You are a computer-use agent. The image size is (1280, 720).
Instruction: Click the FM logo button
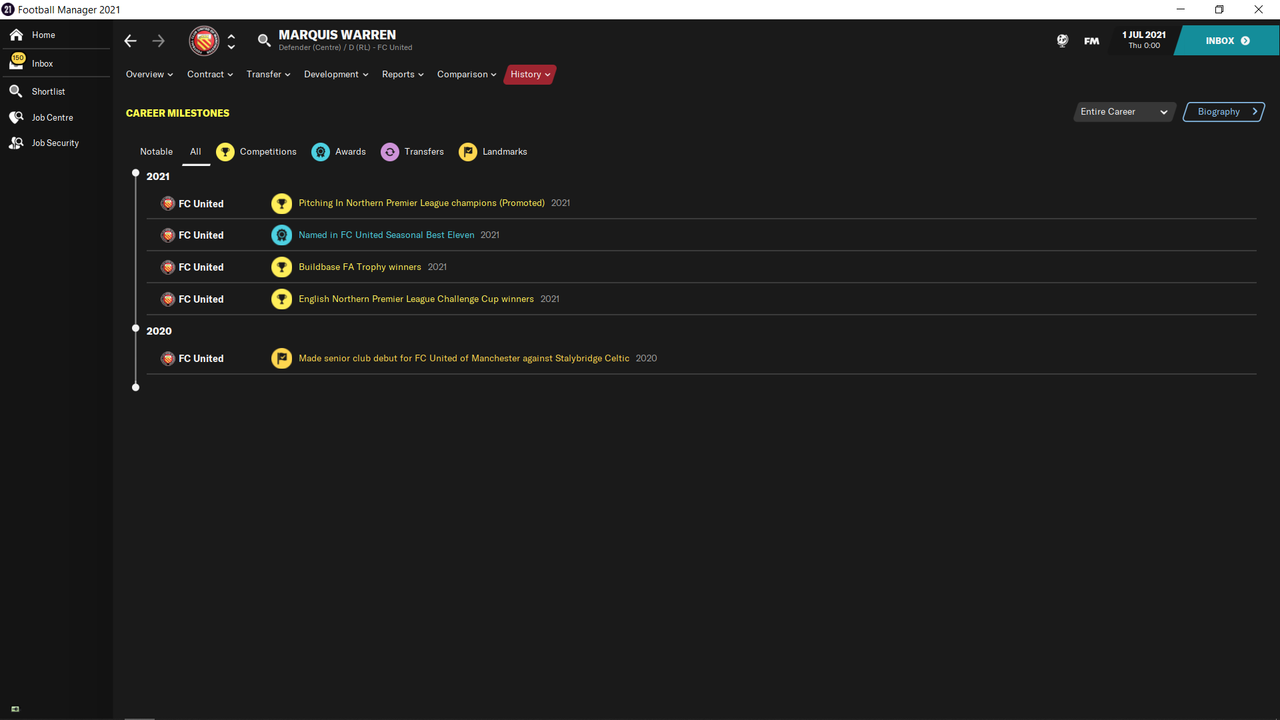[x=1091, y=41]
